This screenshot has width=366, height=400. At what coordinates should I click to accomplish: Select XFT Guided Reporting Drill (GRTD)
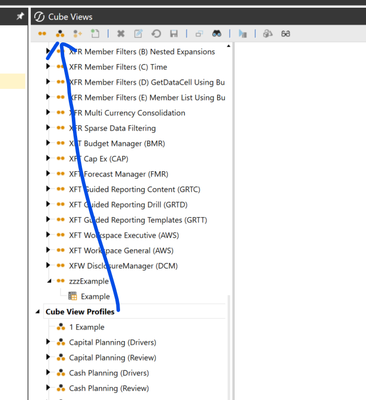(x=128, y=204)
